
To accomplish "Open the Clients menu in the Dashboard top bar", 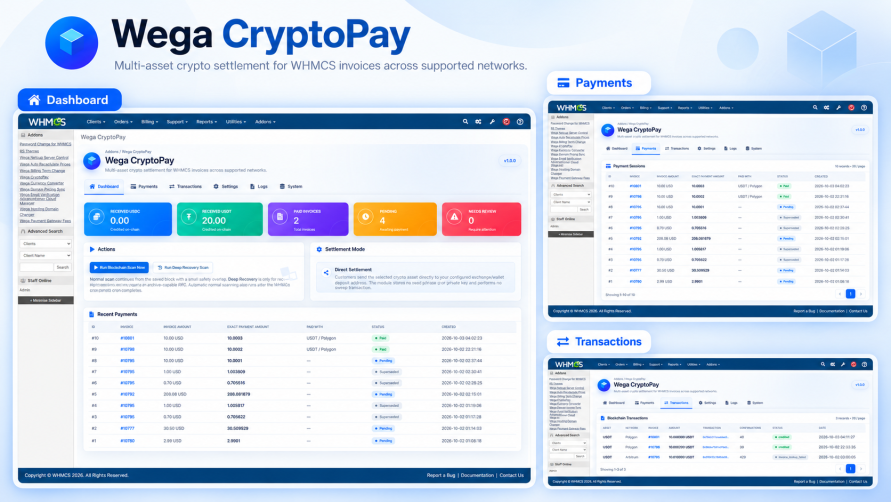I will click(95, 122).
